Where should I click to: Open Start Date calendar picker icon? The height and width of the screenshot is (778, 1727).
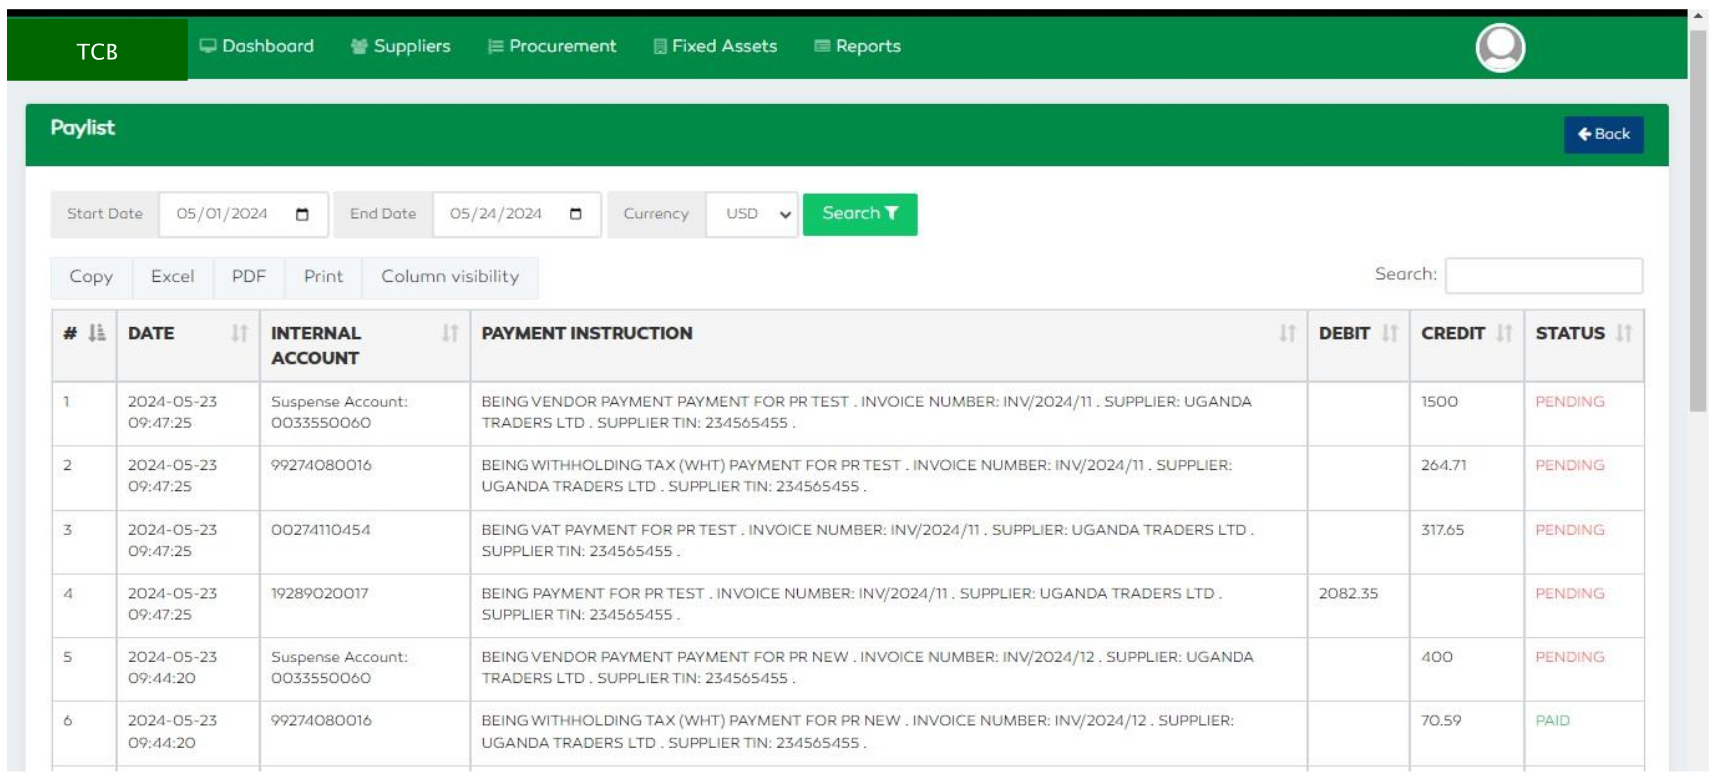click(x=302, y=214)
